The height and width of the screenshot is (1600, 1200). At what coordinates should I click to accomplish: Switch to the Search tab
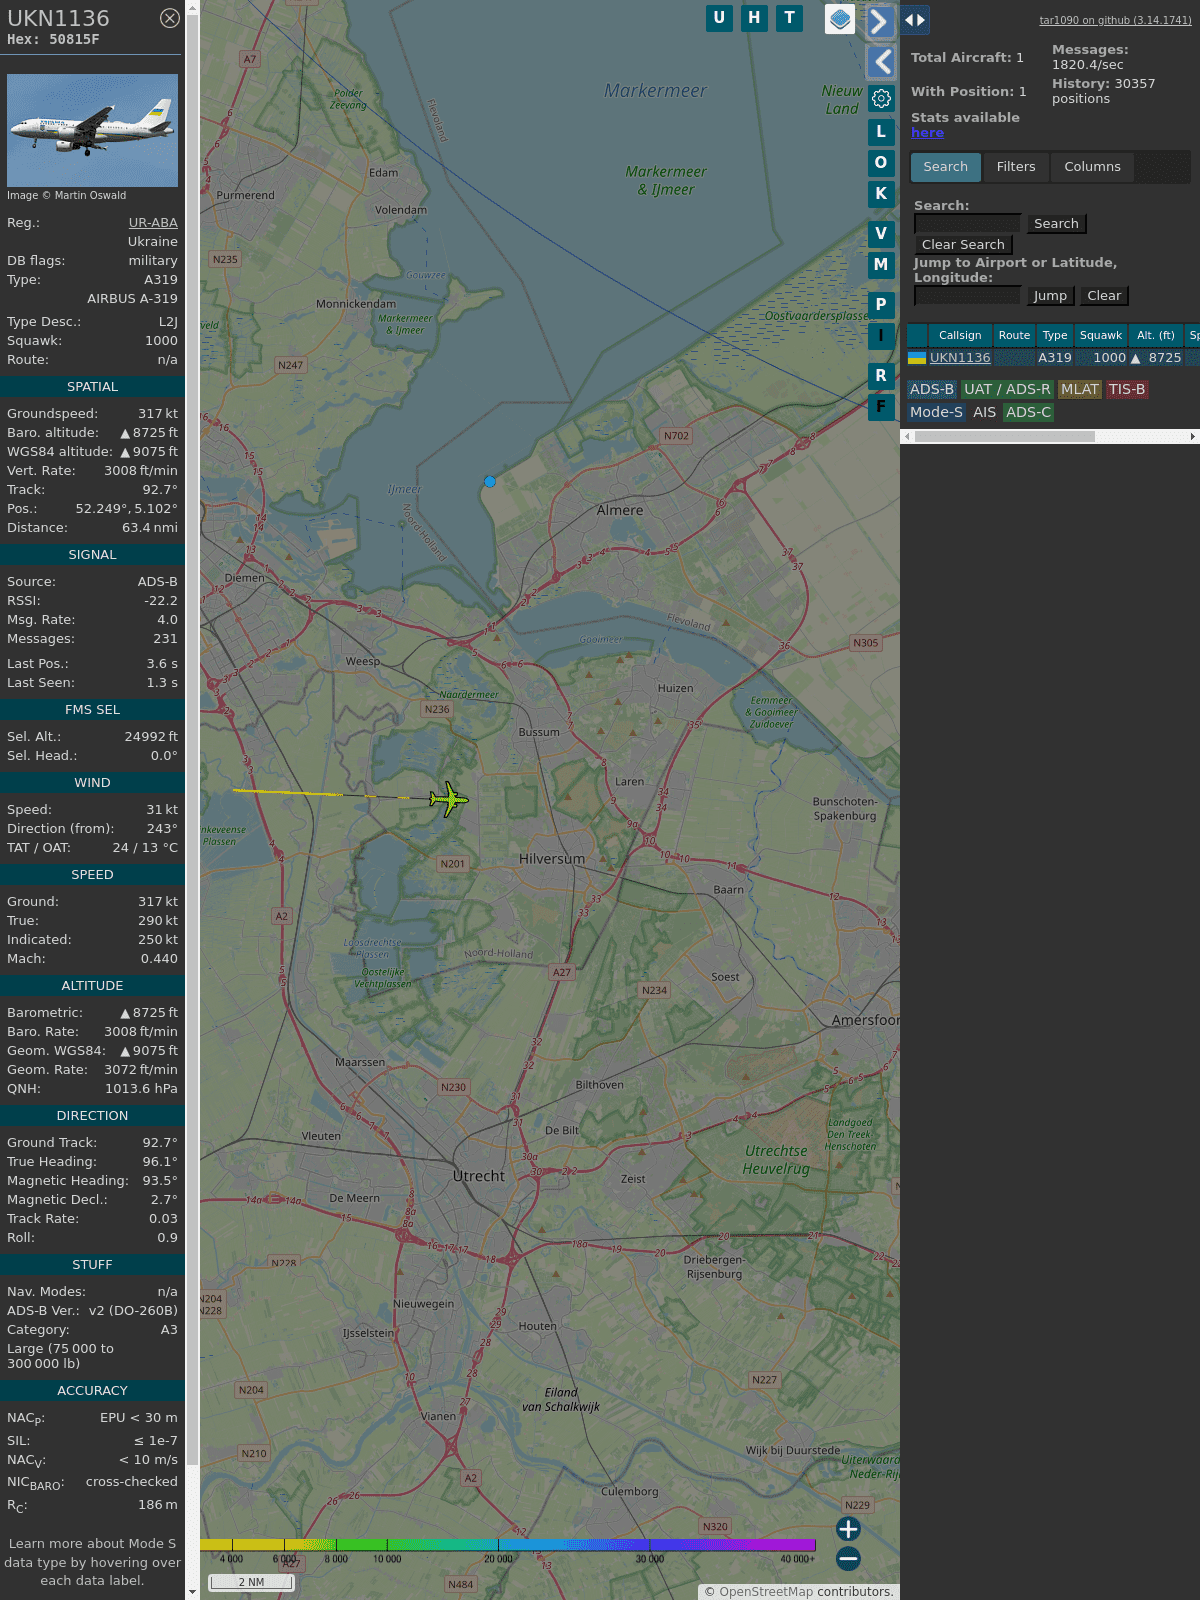point(946,167)
